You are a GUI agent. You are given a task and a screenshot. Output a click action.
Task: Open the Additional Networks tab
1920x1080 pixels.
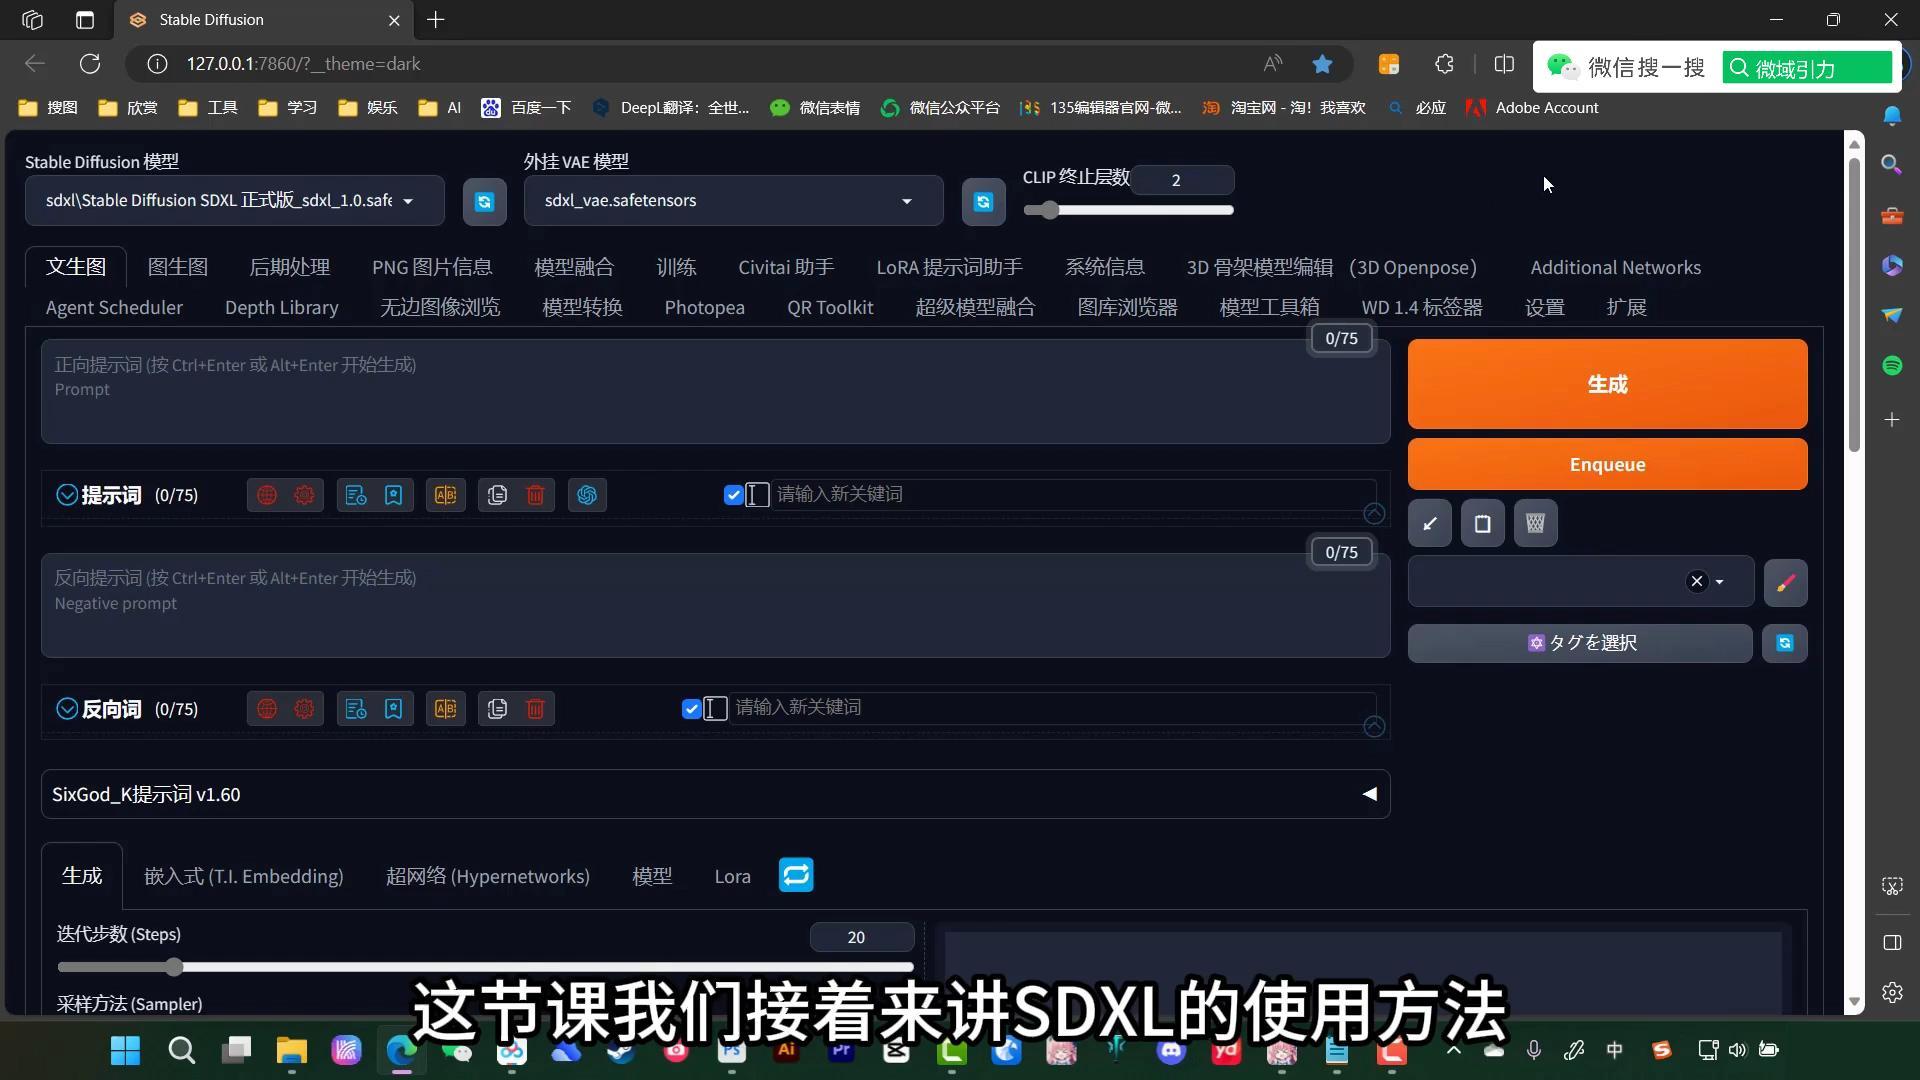pyautogui.click(x=1615, y=267)
